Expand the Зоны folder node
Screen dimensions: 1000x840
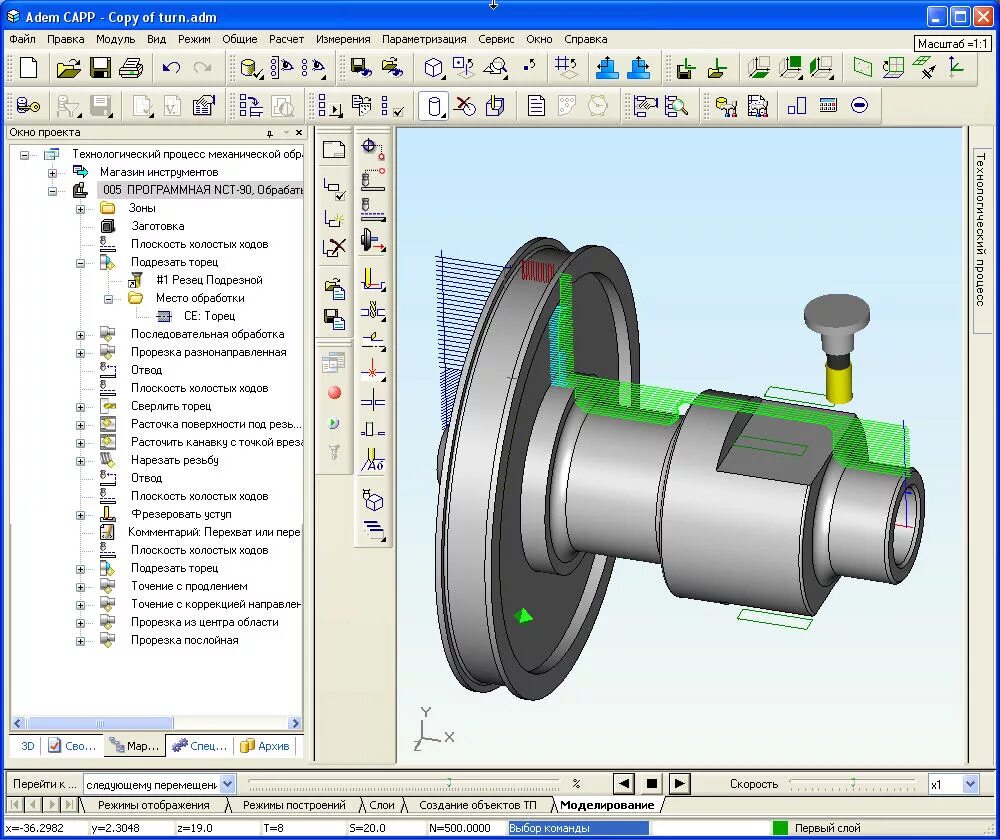(x=80, y=209)
